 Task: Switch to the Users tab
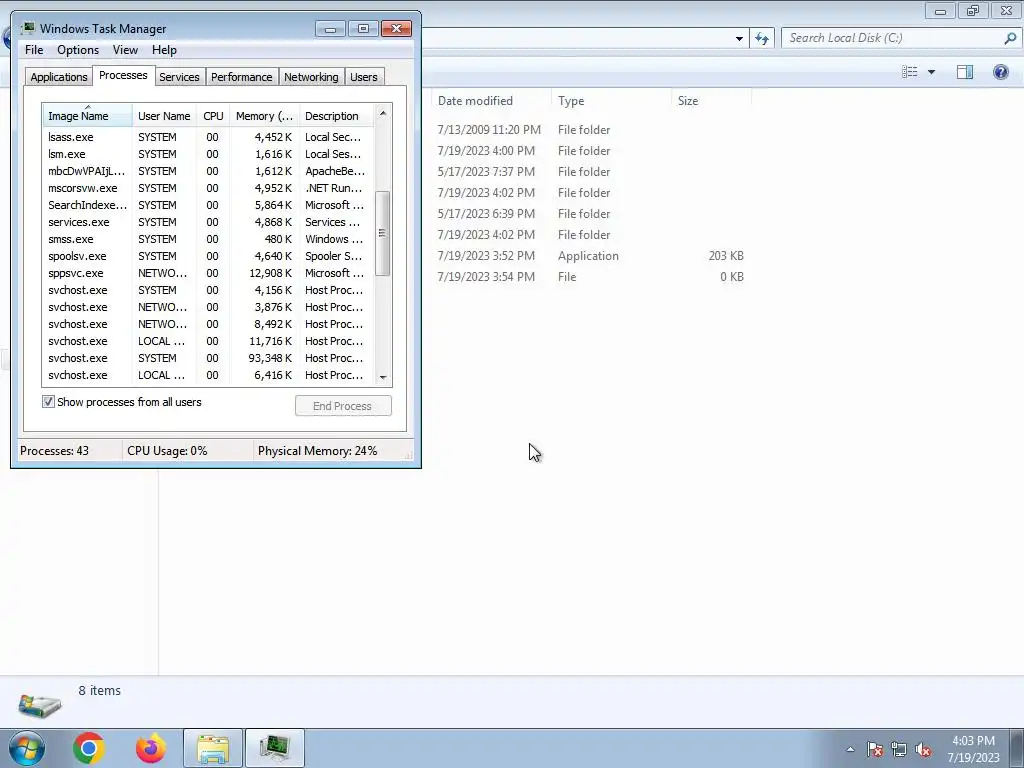(x=363, y=77)
